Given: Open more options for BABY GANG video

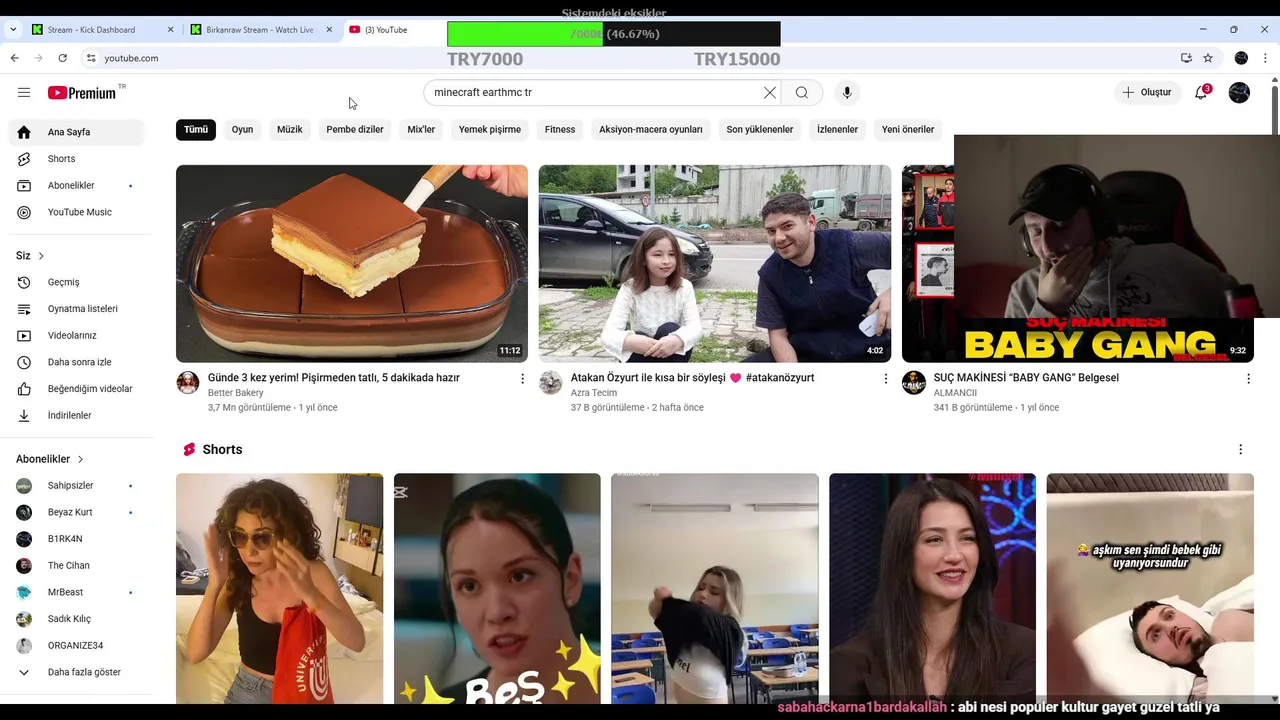Looking at the screenshot, I should 1248,379.
